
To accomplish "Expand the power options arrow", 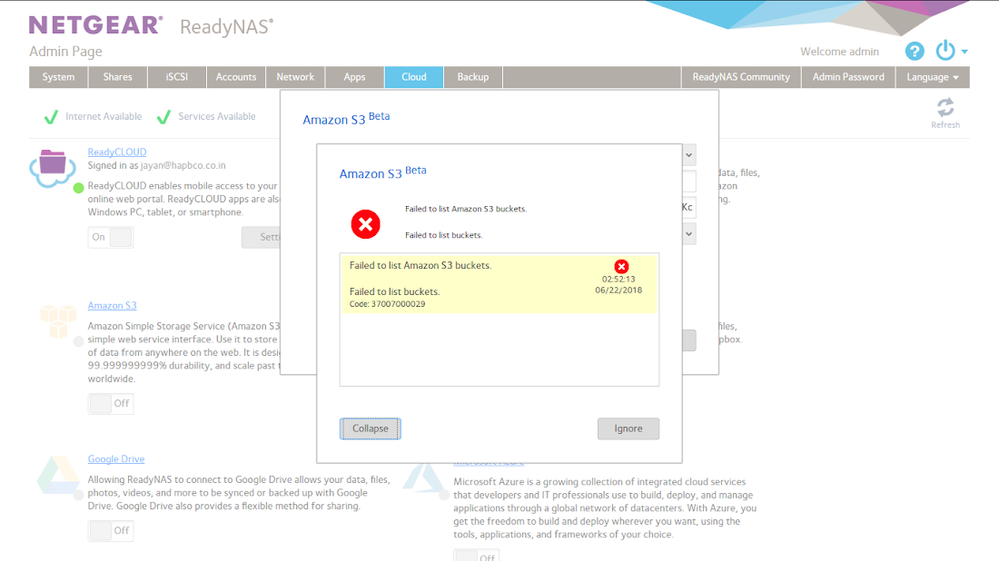I will (965, 52).
